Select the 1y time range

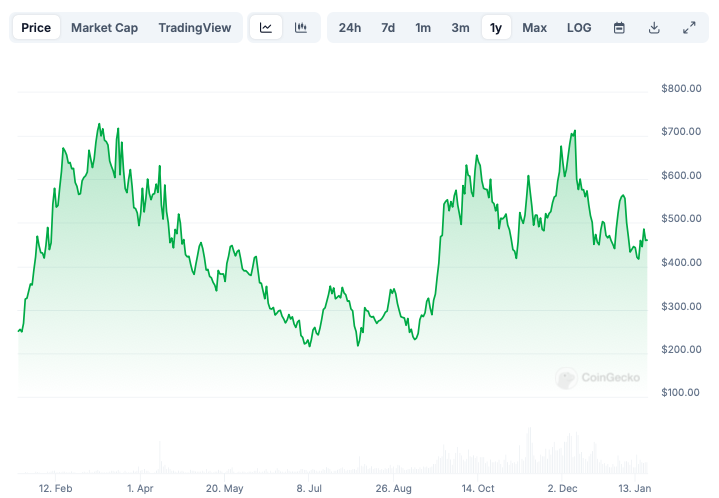tap(496, 28)
